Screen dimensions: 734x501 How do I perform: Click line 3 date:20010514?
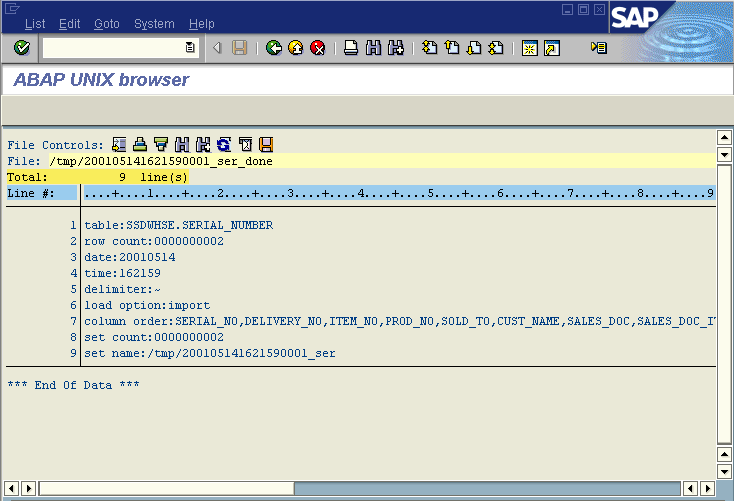[130, 257]
